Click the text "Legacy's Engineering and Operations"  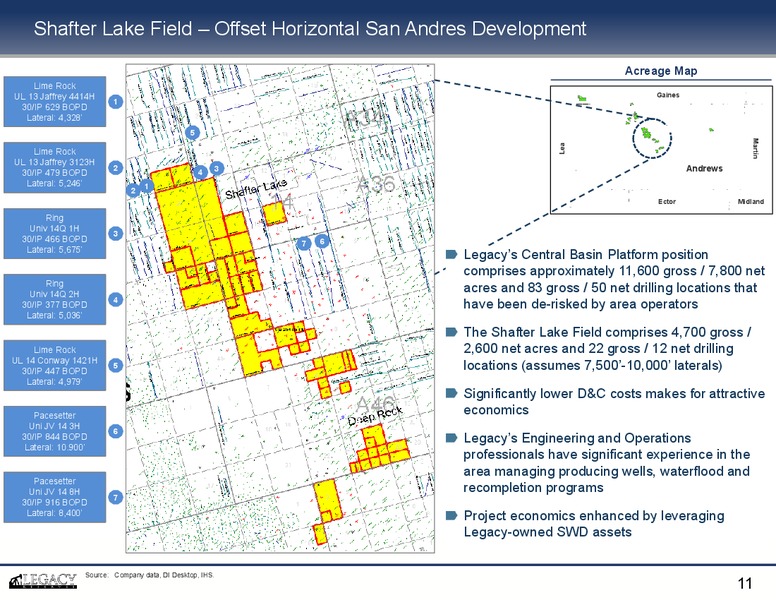click(x=577, y=438)
